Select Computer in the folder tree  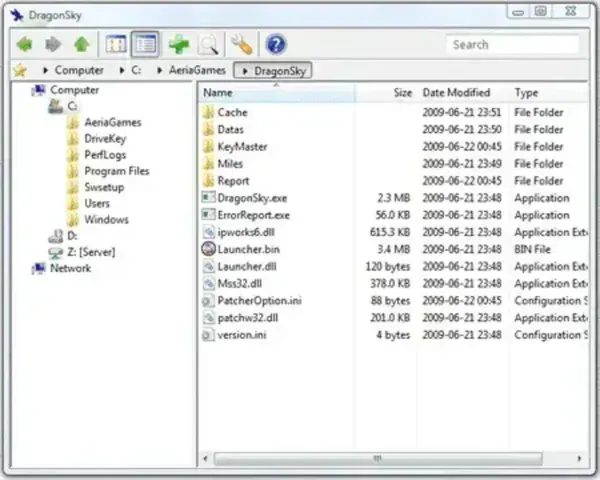(x=74, y=90)
